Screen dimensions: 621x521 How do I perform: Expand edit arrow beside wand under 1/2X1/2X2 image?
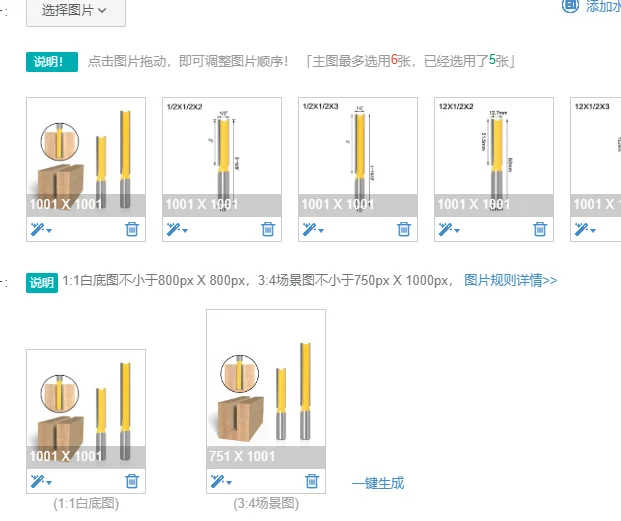point(185,230)
